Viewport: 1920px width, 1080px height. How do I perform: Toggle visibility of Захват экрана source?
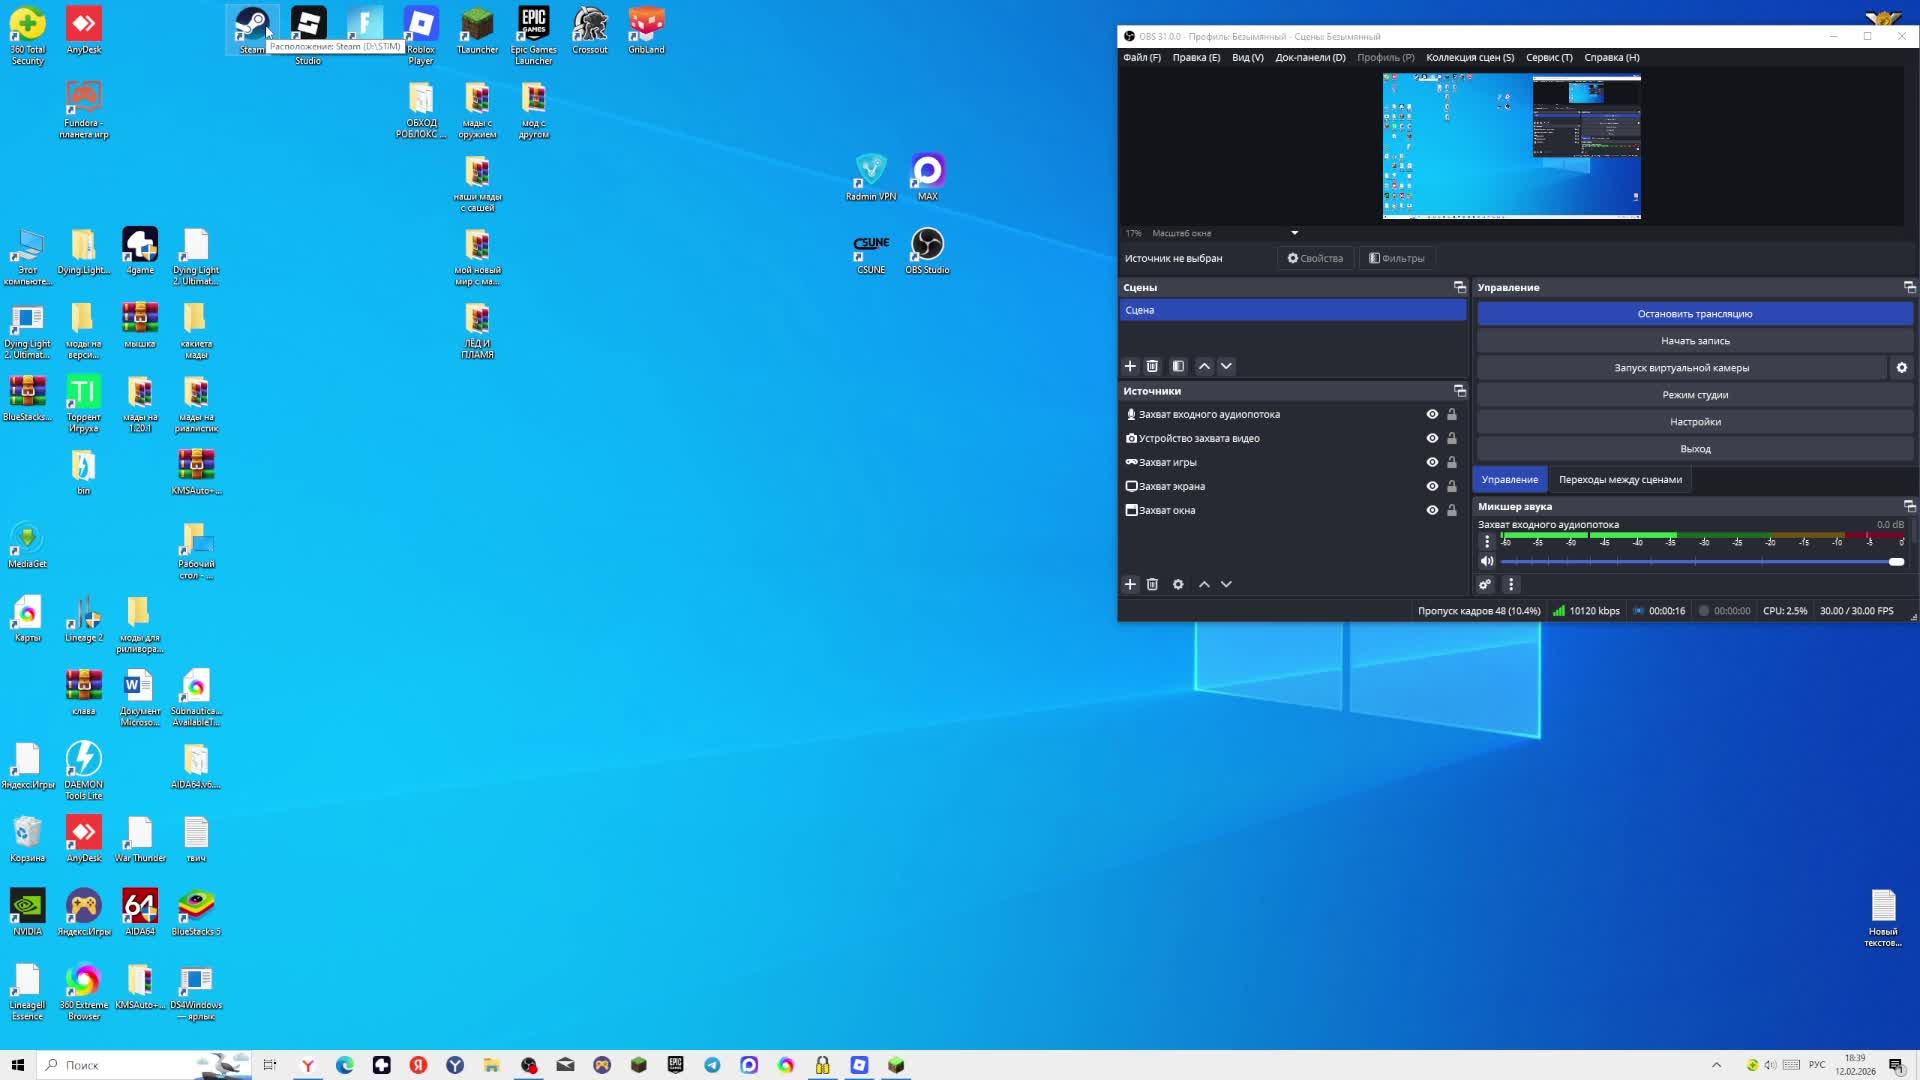click(1432, 486)
